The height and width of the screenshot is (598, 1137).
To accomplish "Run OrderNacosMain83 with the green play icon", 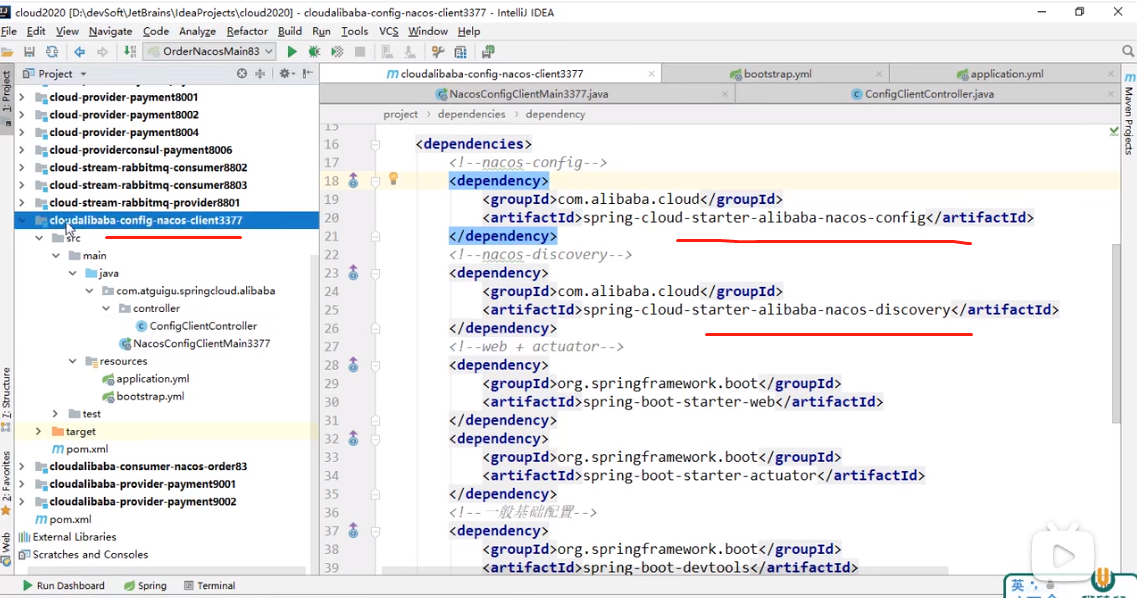I will [292, 52].
